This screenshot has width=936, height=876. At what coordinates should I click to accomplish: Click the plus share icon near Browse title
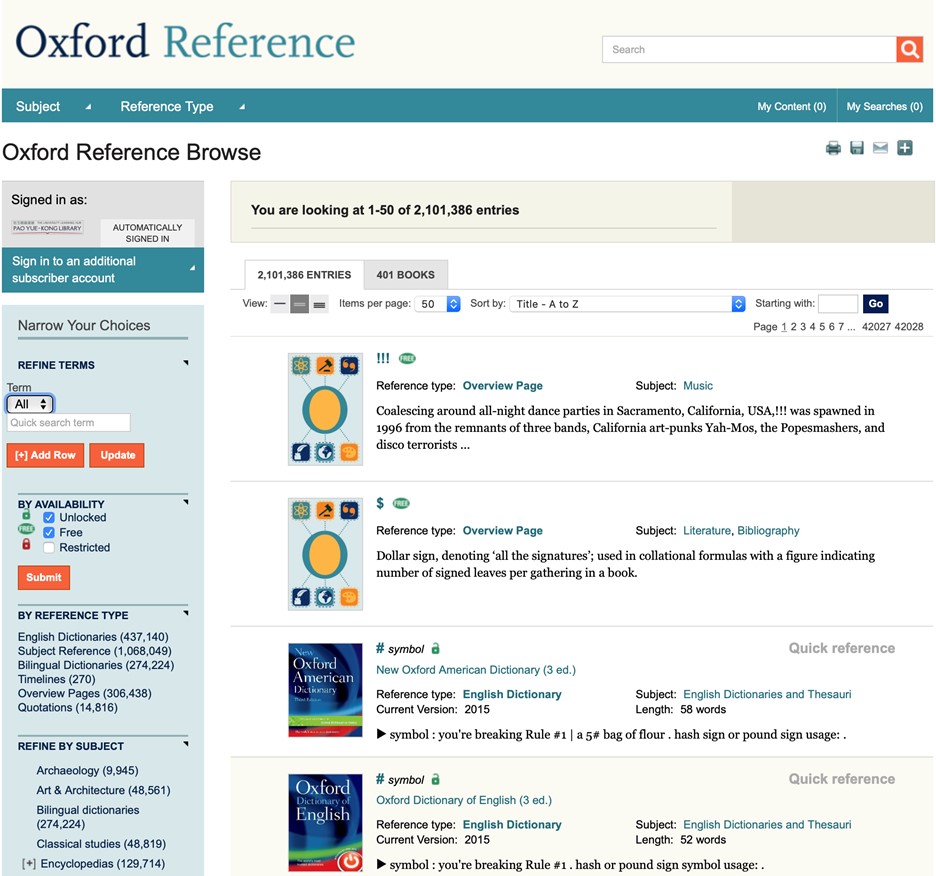(905, 147)
